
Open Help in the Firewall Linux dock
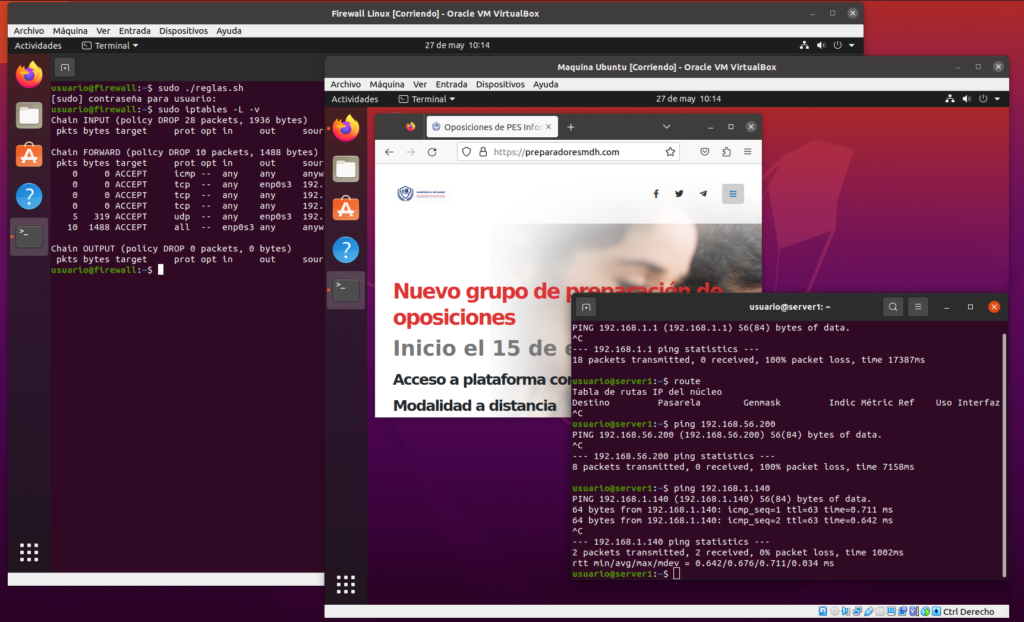click(29, 196)
